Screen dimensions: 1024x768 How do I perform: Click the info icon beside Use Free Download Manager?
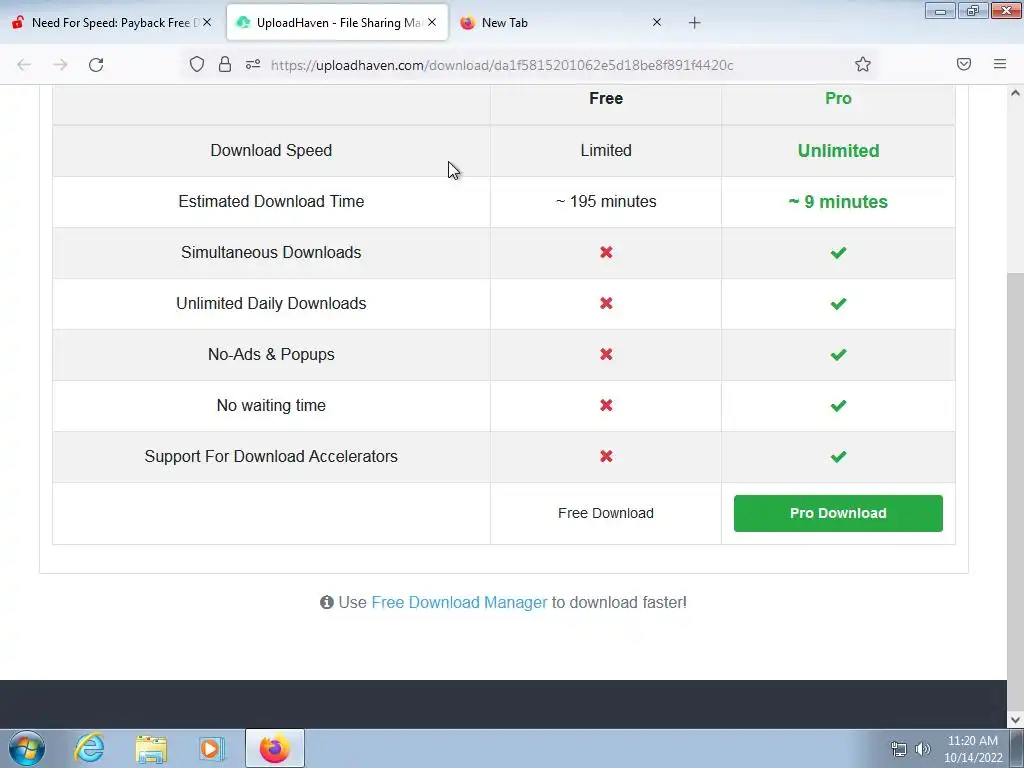327,602
